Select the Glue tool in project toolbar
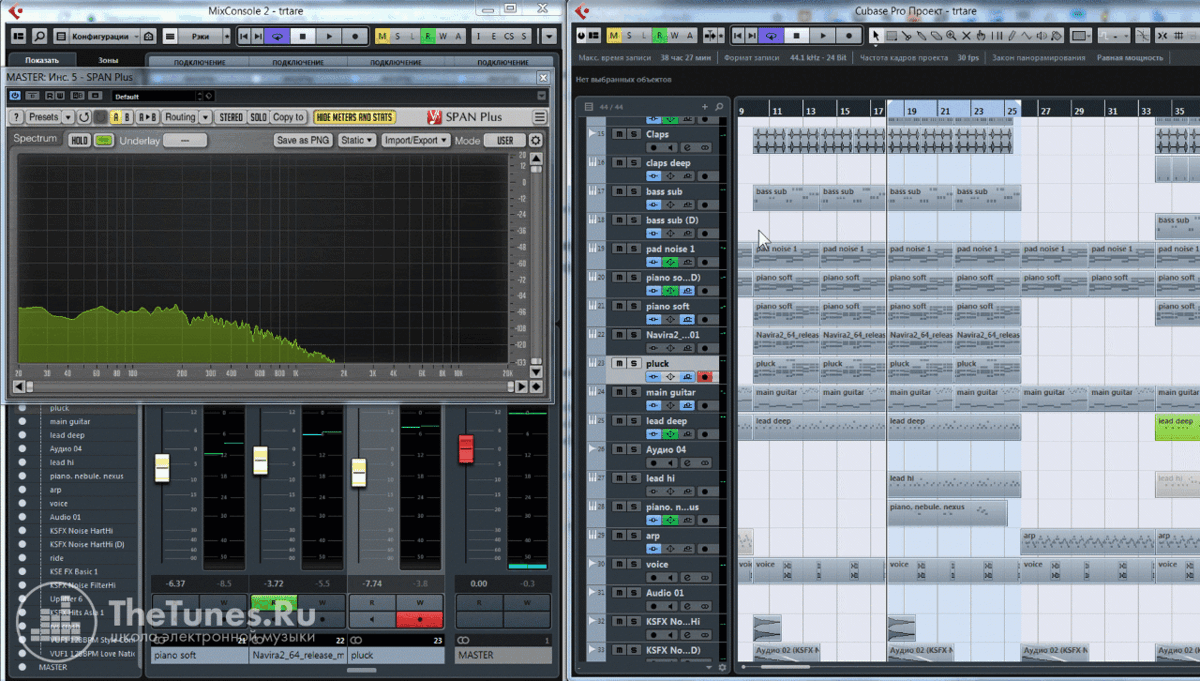1200x681 pixels. (921, 35)
